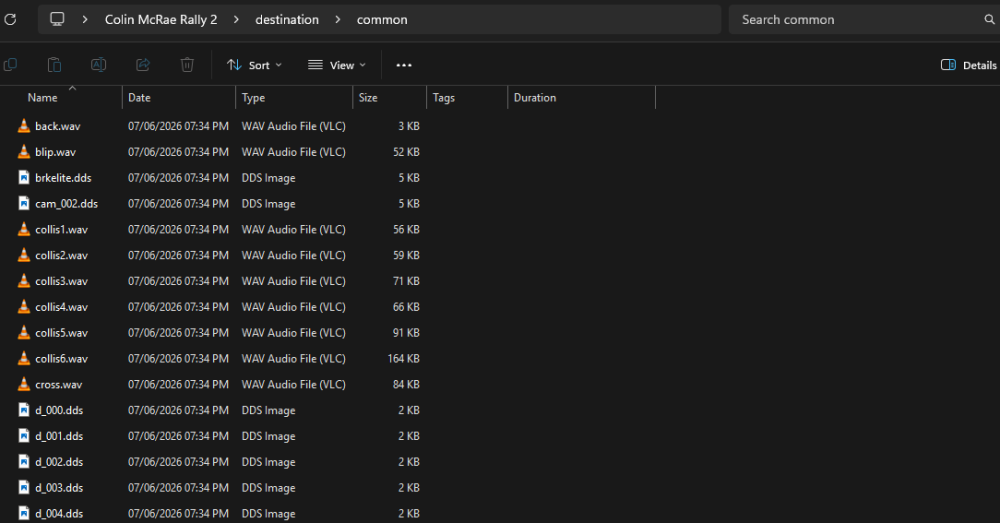Select the file name d_001.dds
Screen dimensions: 1000x523
(59, 436)
